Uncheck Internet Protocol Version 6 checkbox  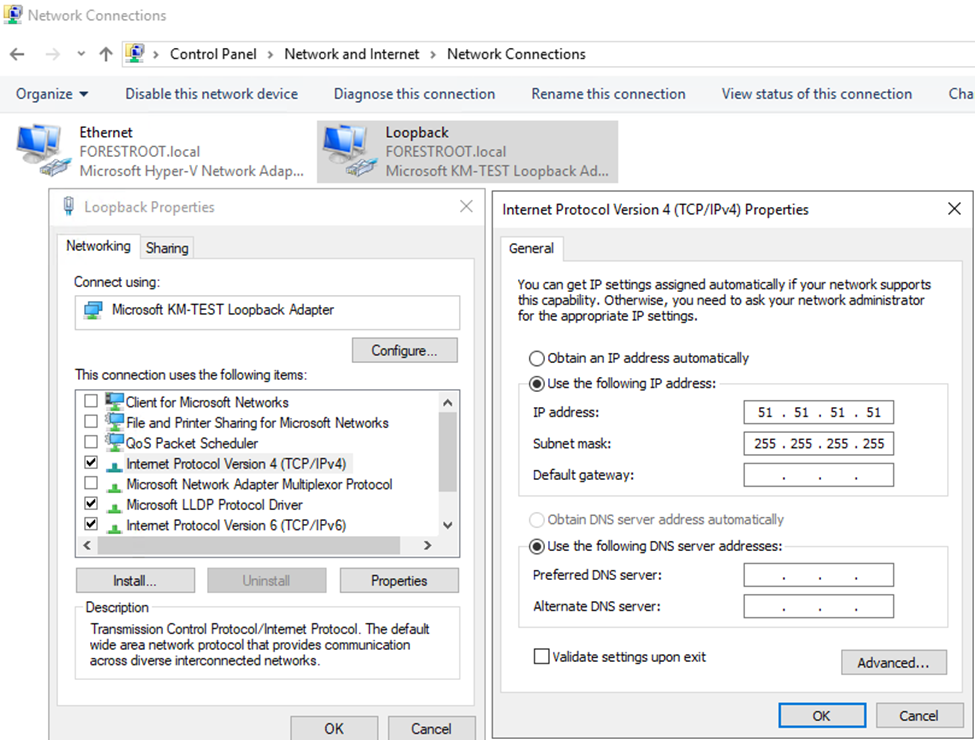tap(91, 524)
